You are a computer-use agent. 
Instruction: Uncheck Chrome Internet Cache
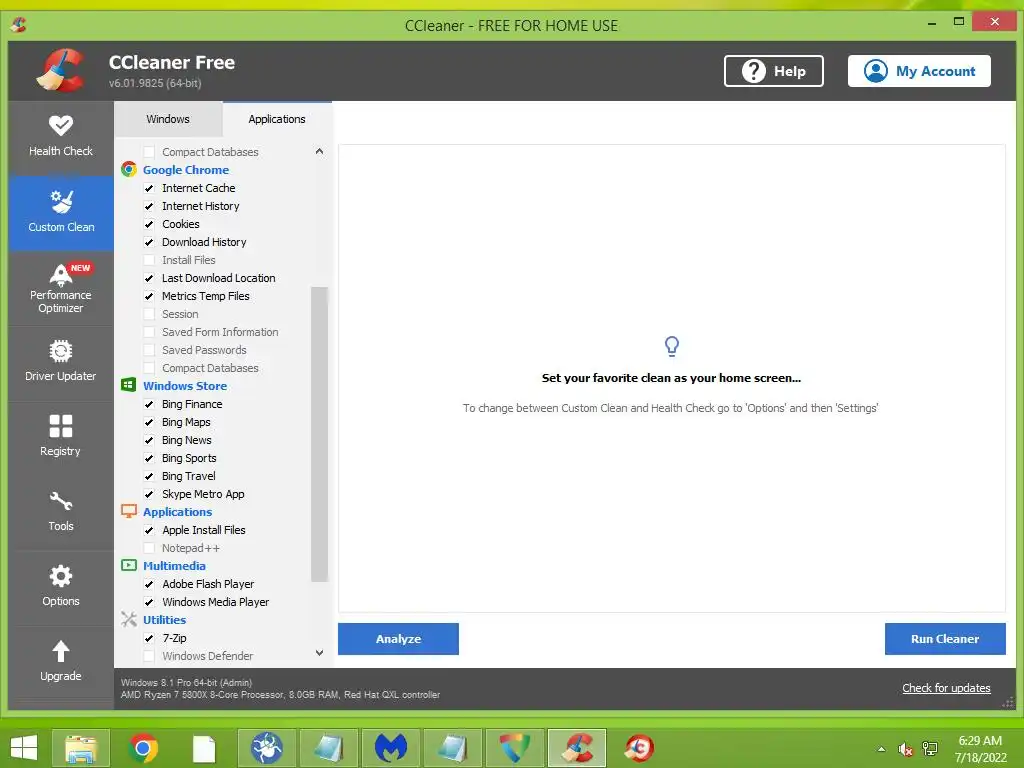tap(149, 188)
